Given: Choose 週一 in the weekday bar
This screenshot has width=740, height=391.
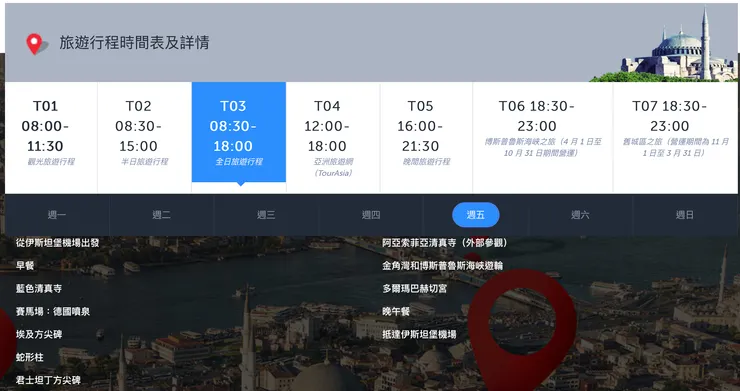Looking at the screenshot, I should pyautogui.click(x=57, y=215).
